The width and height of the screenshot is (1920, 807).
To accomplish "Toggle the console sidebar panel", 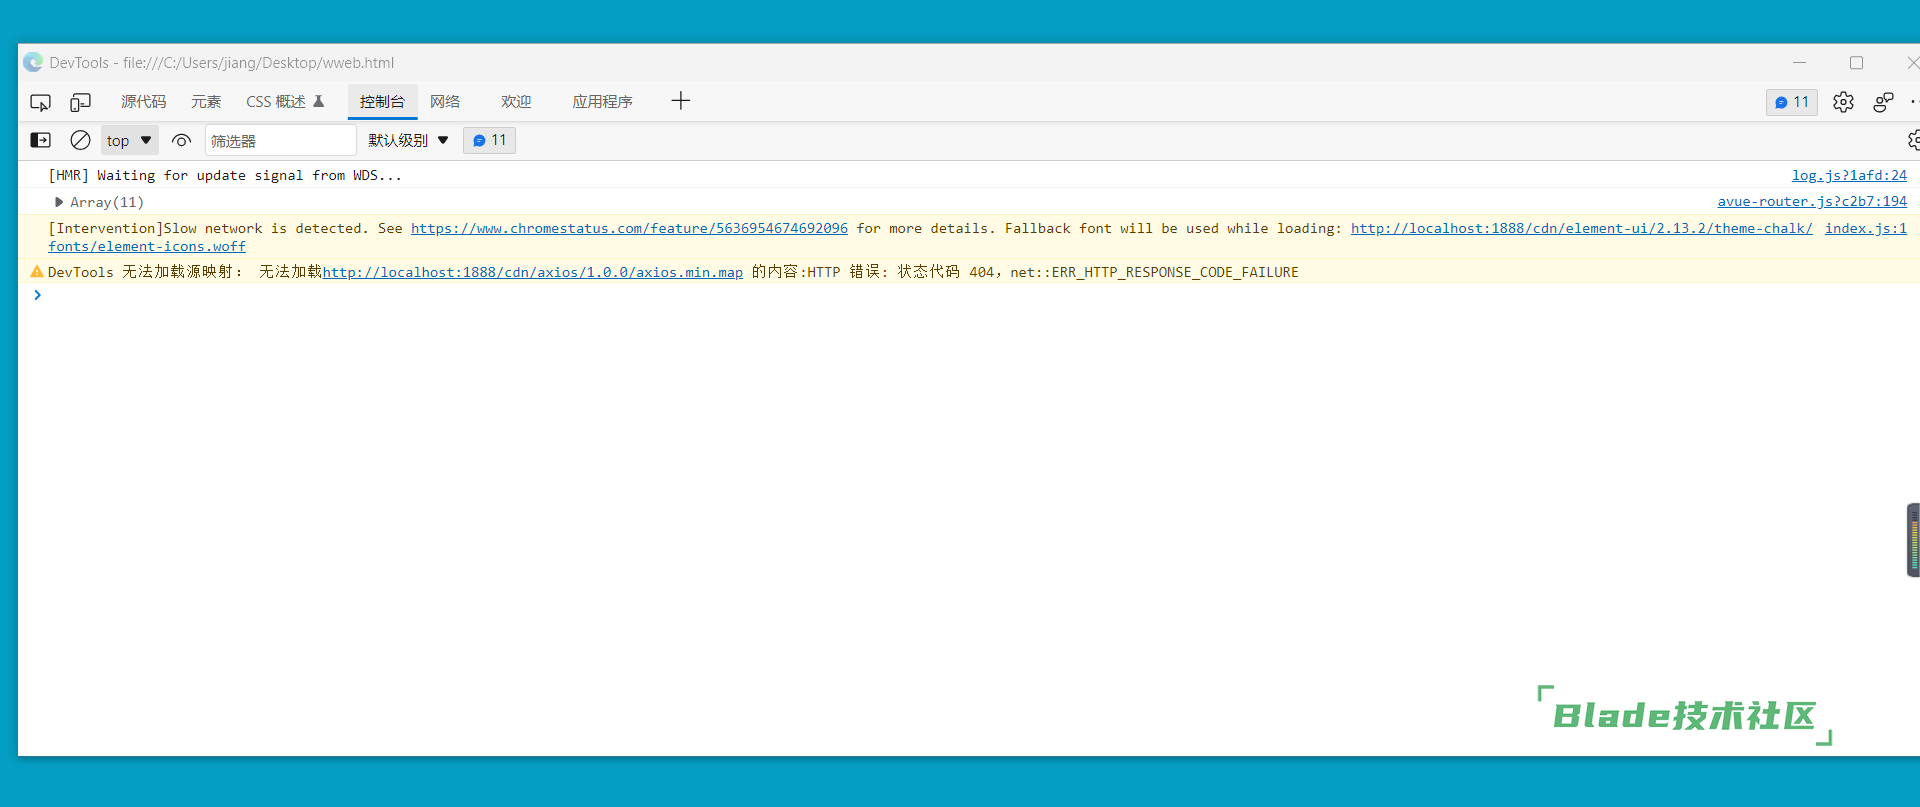I will point(40,140).
